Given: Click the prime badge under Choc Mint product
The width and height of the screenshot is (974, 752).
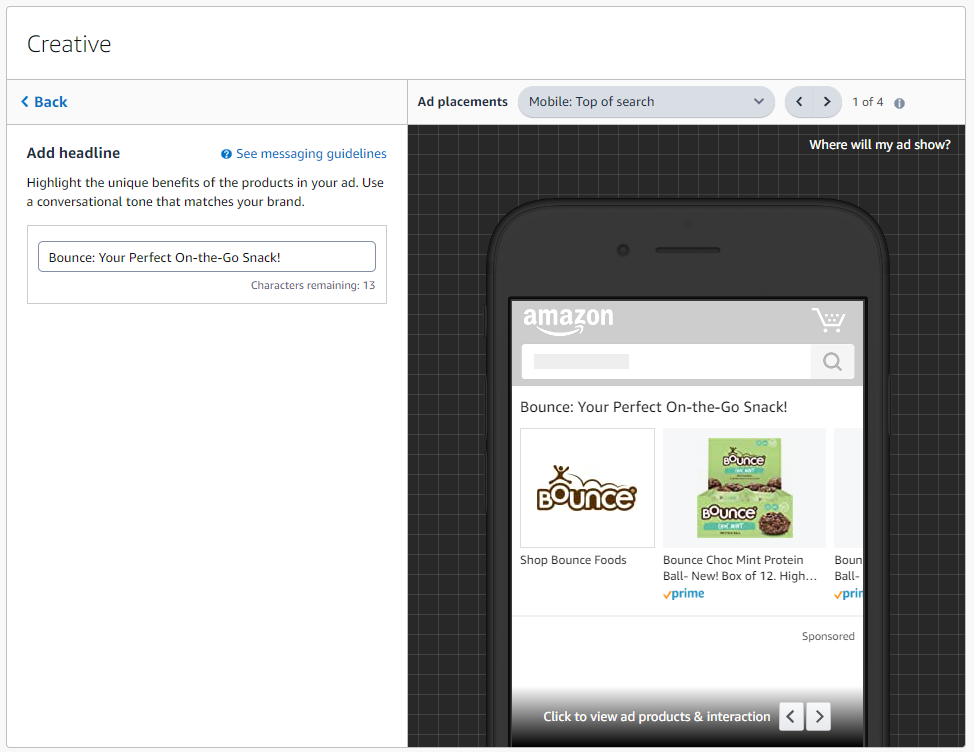Looking at the screenshot, I should click(683, 594).
